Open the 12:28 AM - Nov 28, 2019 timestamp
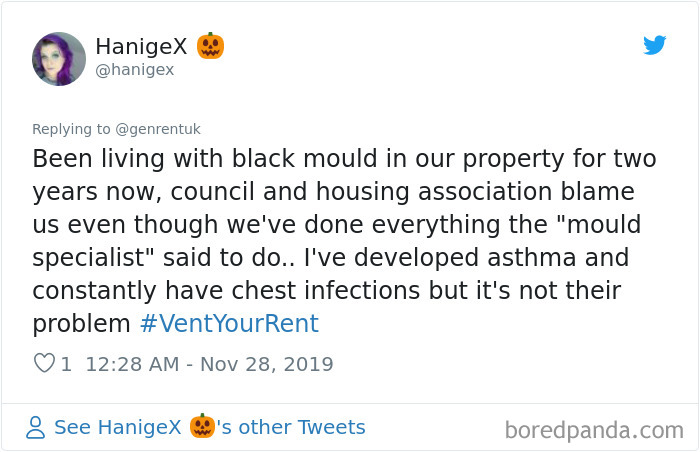Image resolution: width=700 pixels, height=452 pixels. coord(209,364)
